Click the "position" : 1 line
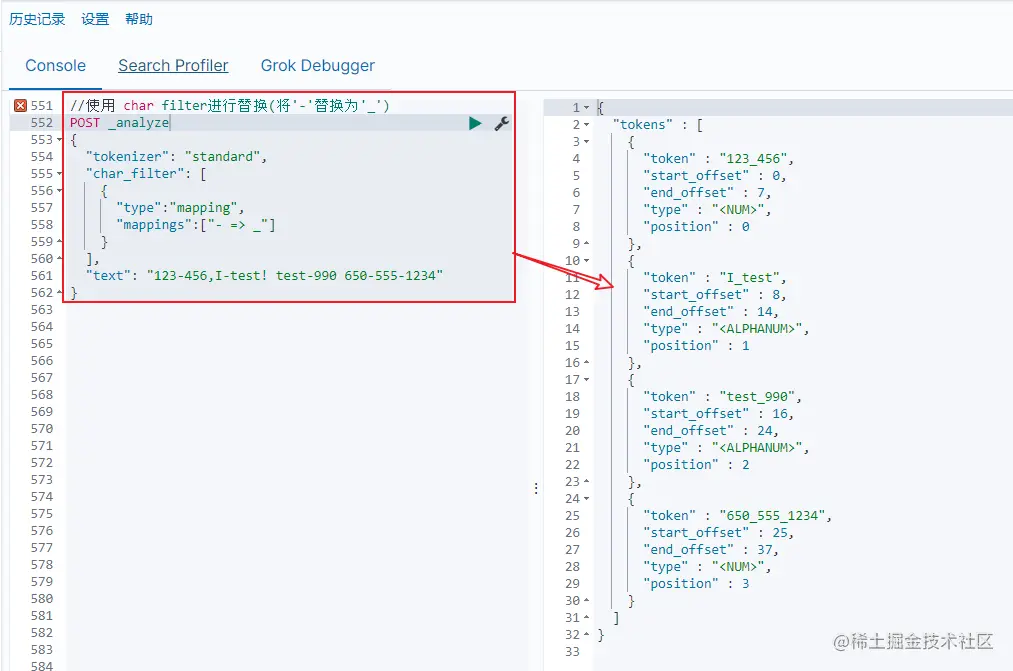The height and width of the screenshot is (671, 1013). coord(696,346)
